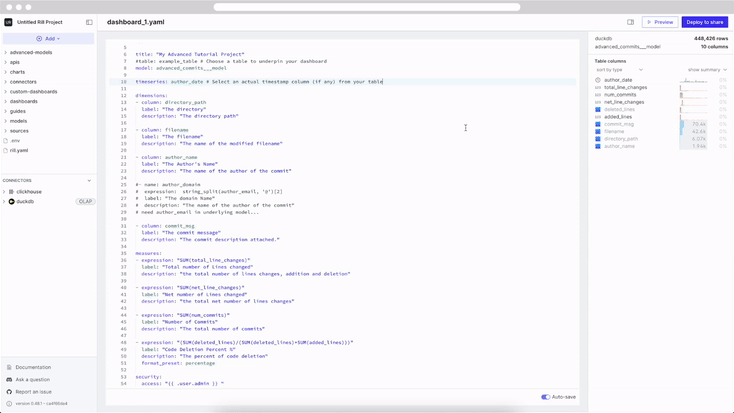Screen dimensions: 734x413
Task: Open the Add dropdown menu
Action: pos(48,39)
